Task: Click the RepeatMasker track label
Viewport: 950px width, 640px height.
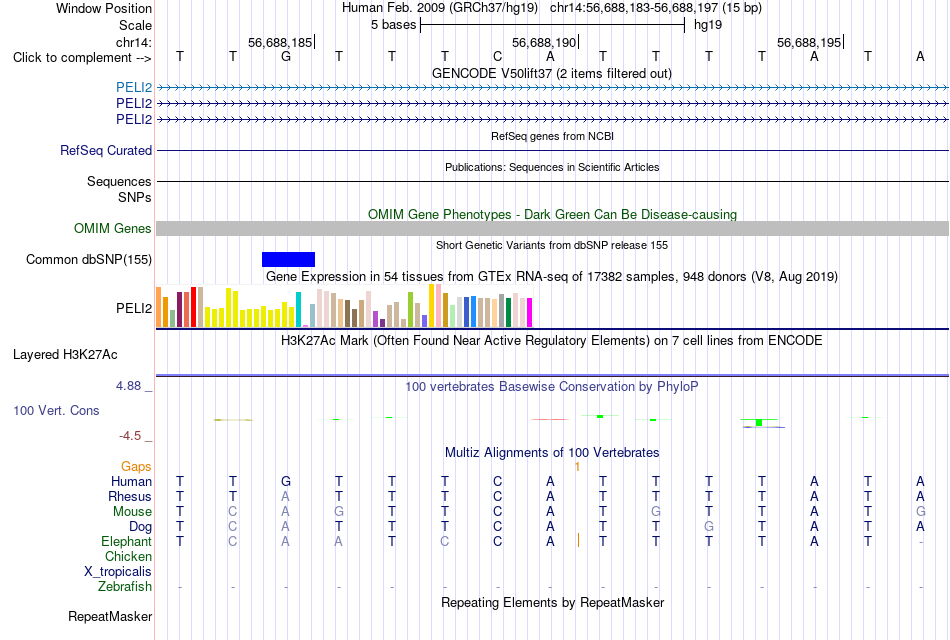Action: 110,616
